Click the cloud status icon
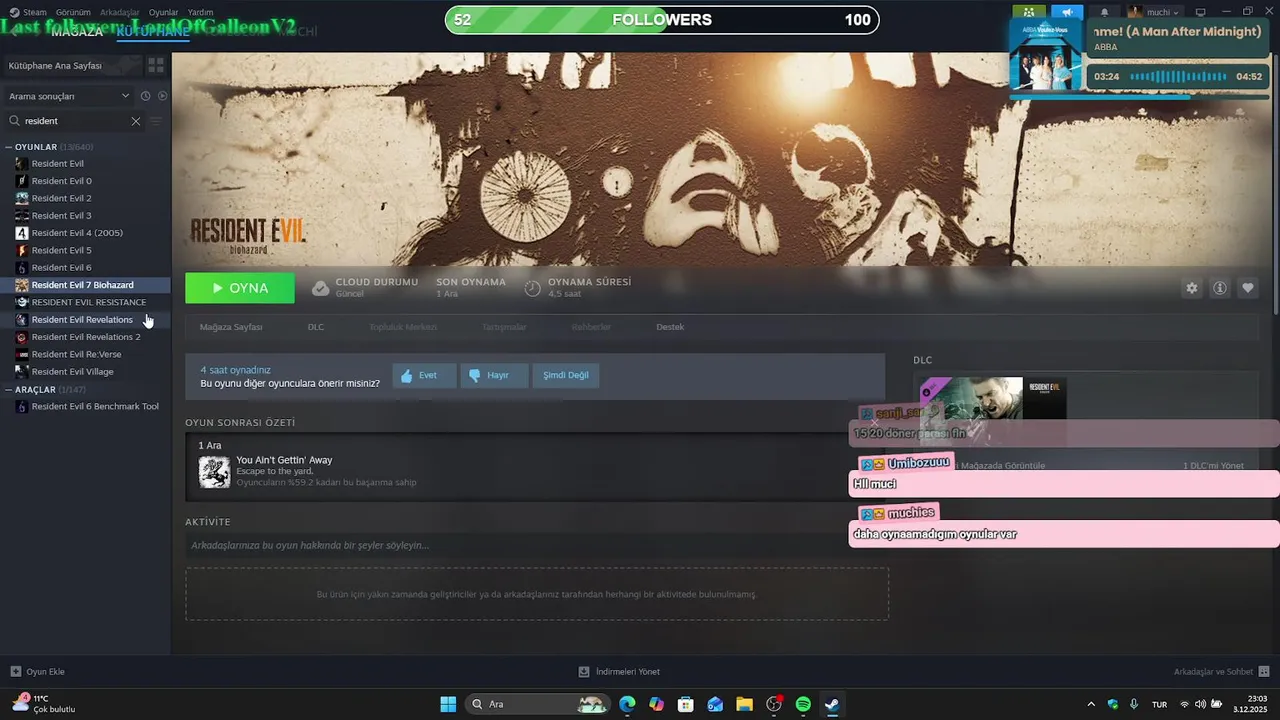This screenshot has height=720, width=1280. [x=320, y=288]
